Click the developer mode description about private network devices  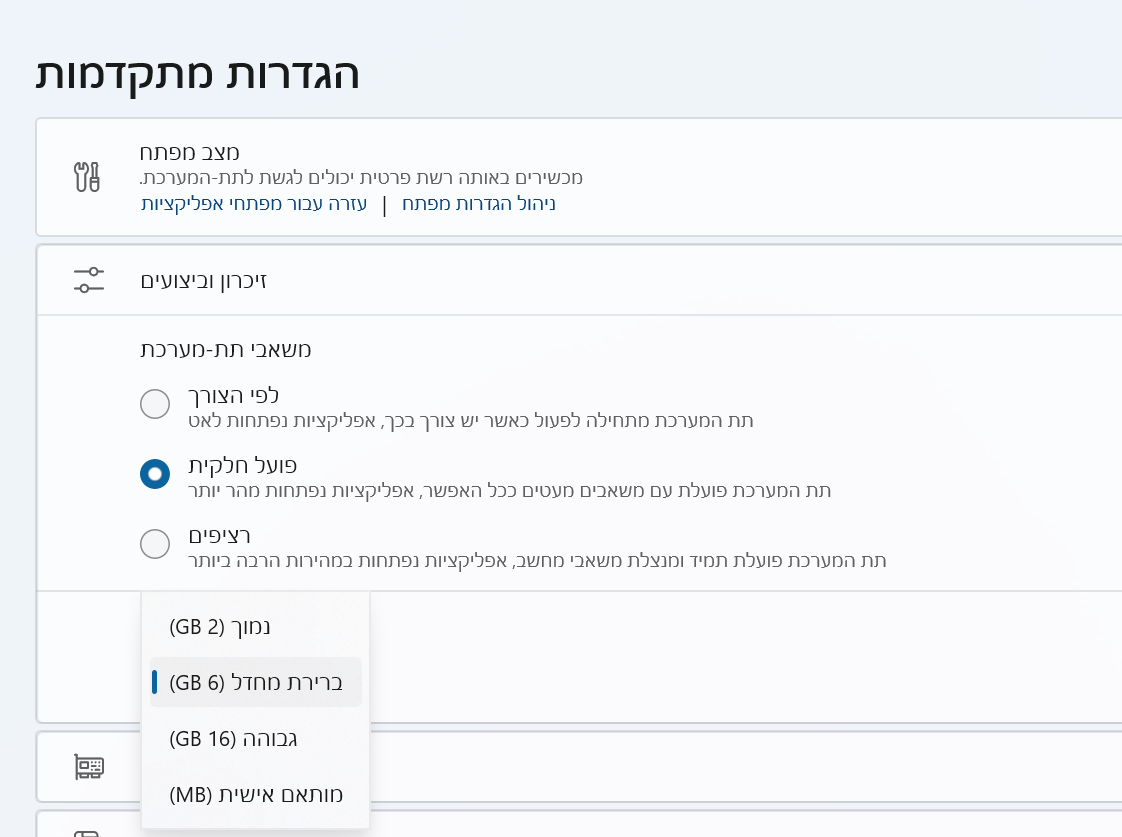pos(361,178)
